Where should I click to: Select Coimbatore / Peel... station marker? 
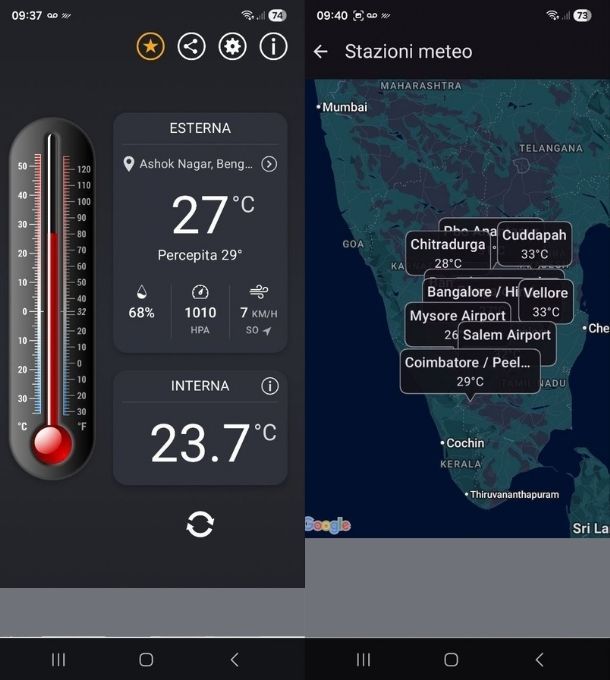470,372
